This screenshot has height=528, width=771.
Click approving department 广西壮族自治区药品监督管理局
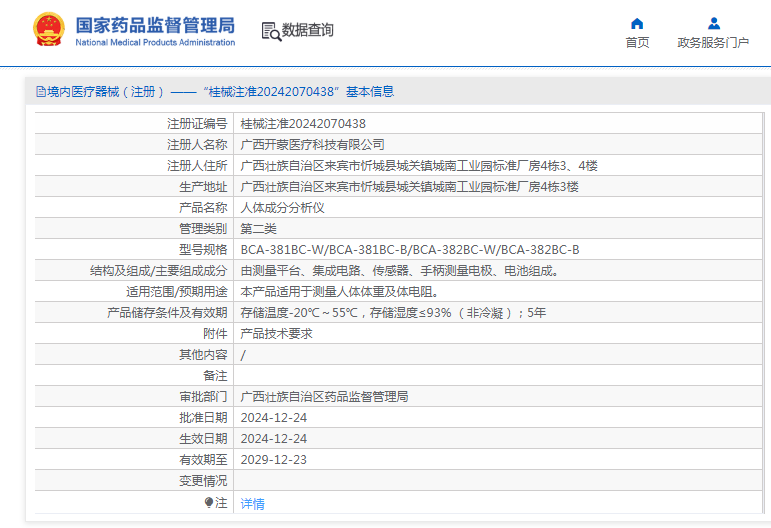tap(324, 397)
